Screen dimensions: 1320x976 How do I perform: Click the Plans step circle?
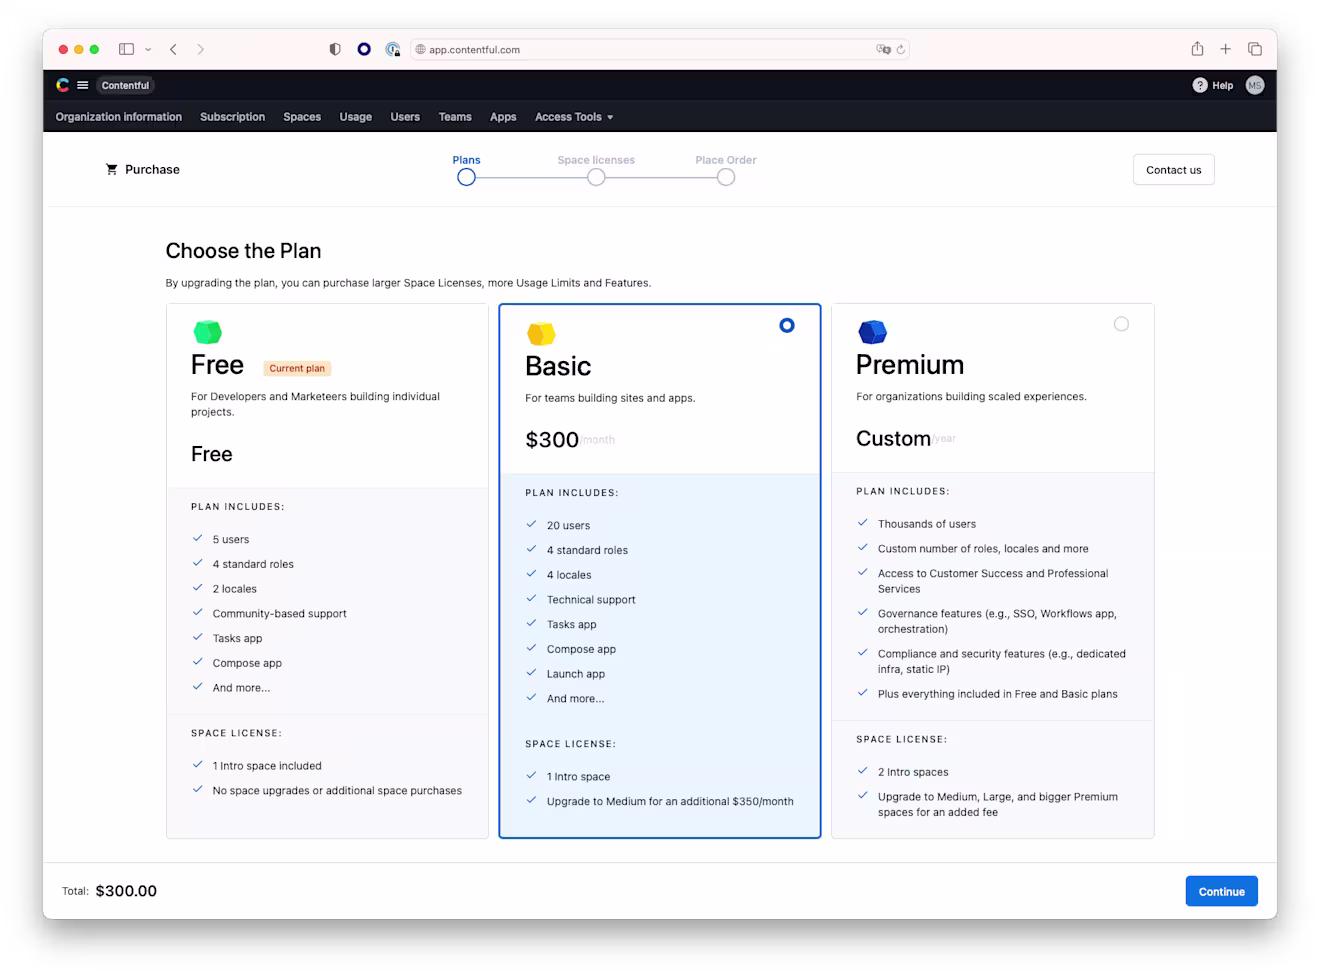point(466,177)
